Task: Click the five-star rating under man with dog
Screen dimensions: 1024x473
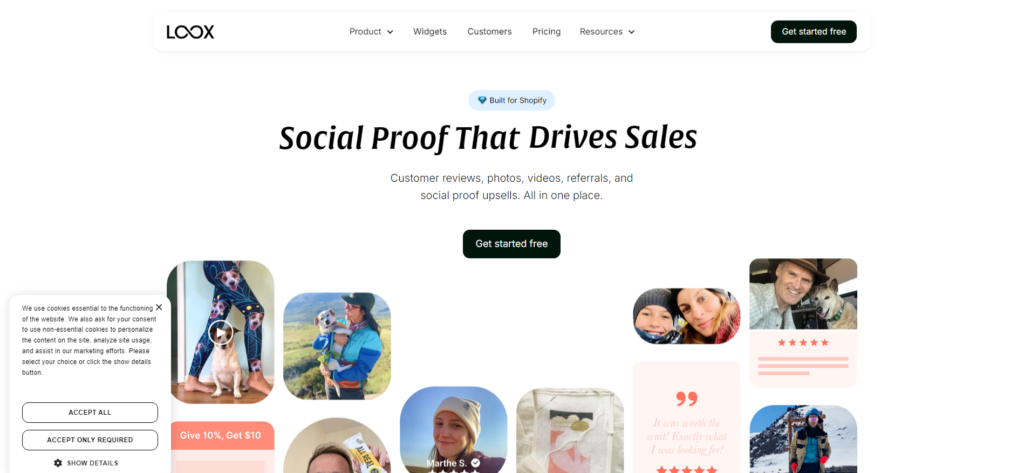Action: tap(803, 342)
